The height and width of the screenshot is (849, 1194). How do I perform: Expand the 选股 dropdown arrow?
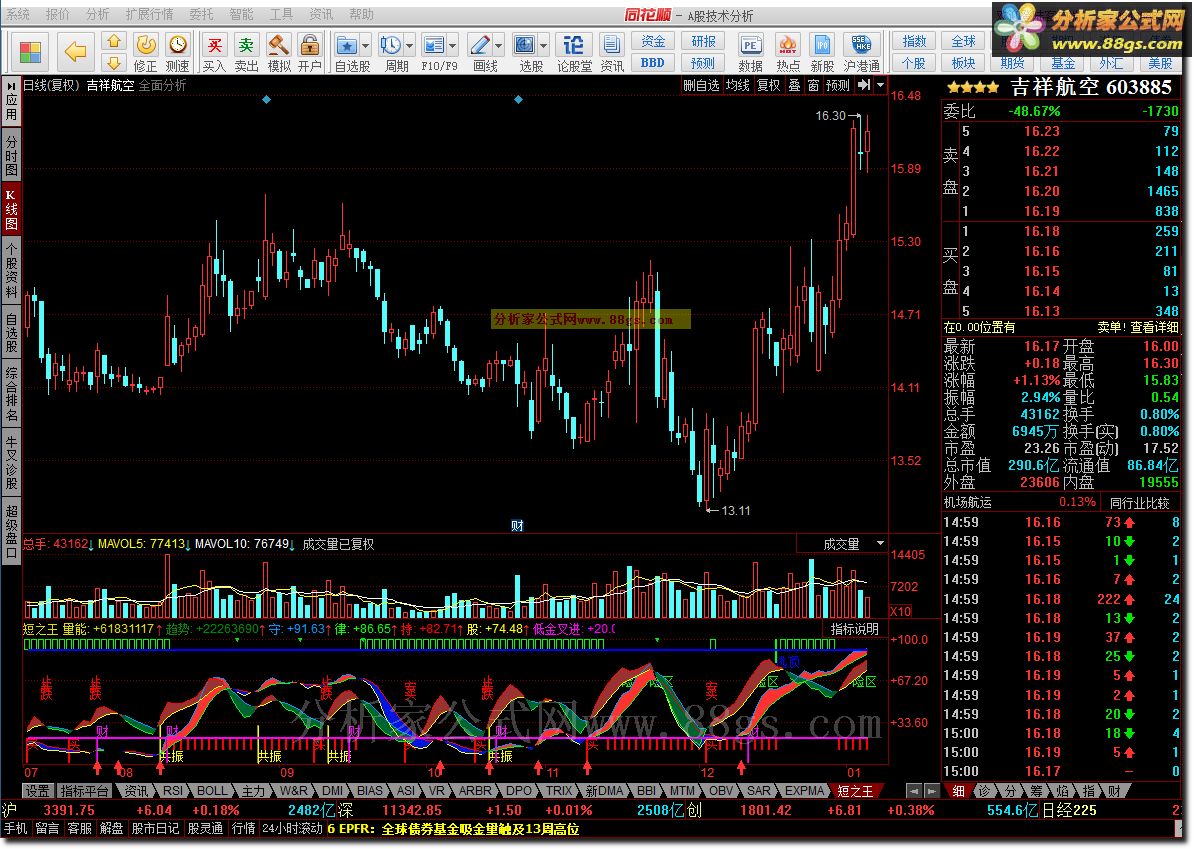click(543, 46)
